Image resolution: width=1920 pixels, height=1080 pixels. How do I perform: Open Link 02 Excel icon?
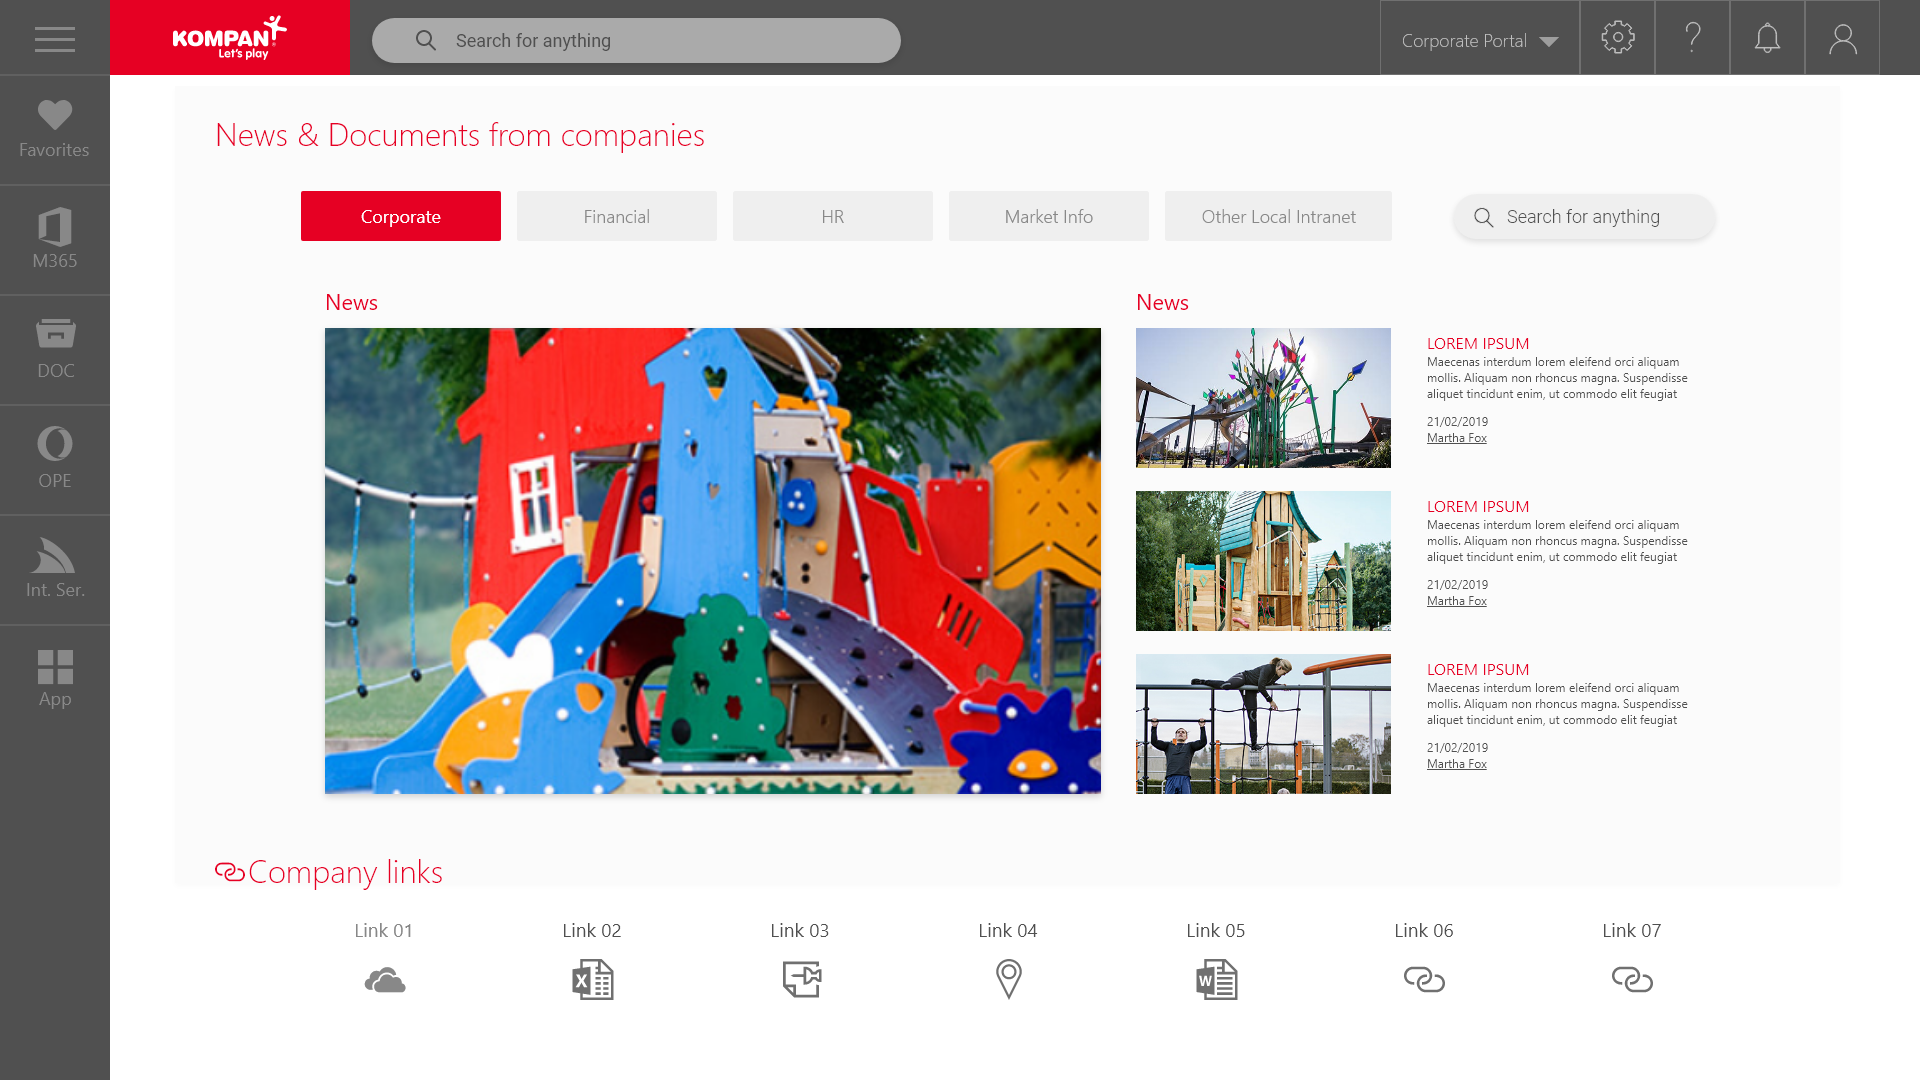(x=592, y=979)
